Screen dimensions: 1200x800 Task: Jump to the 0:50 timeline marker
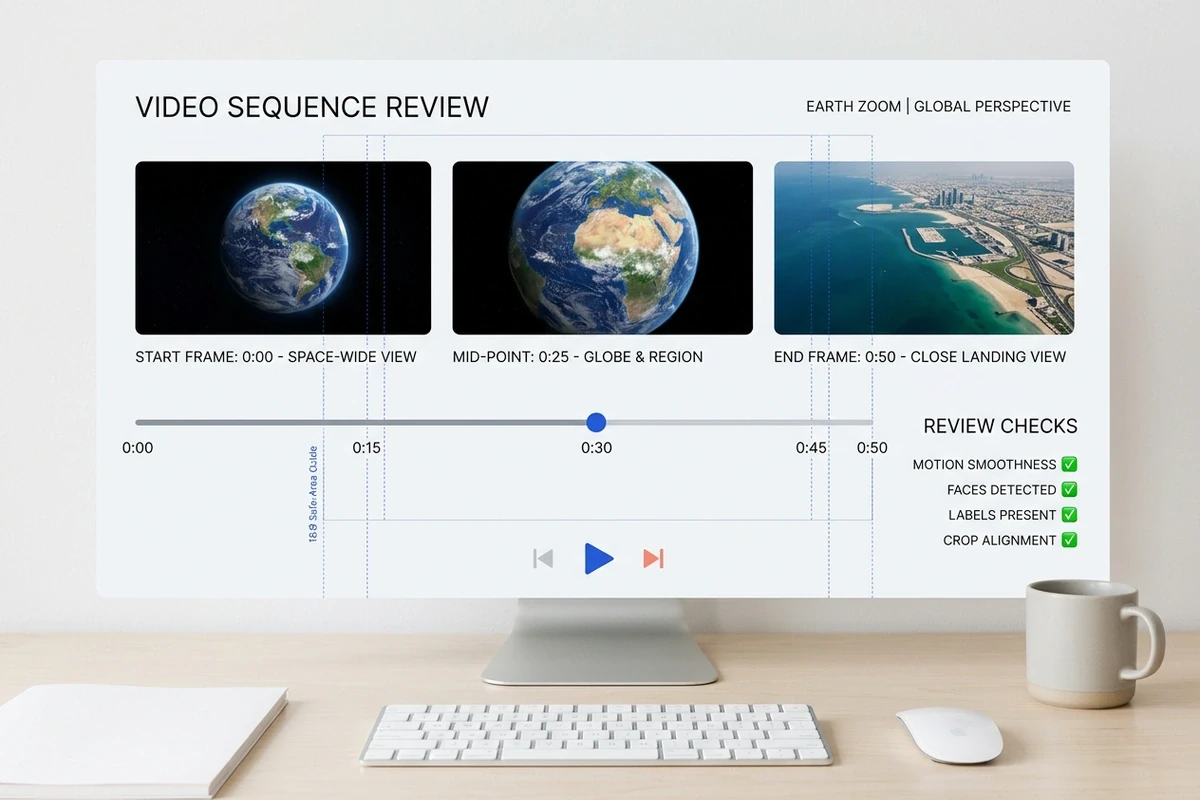click(872, 448)
